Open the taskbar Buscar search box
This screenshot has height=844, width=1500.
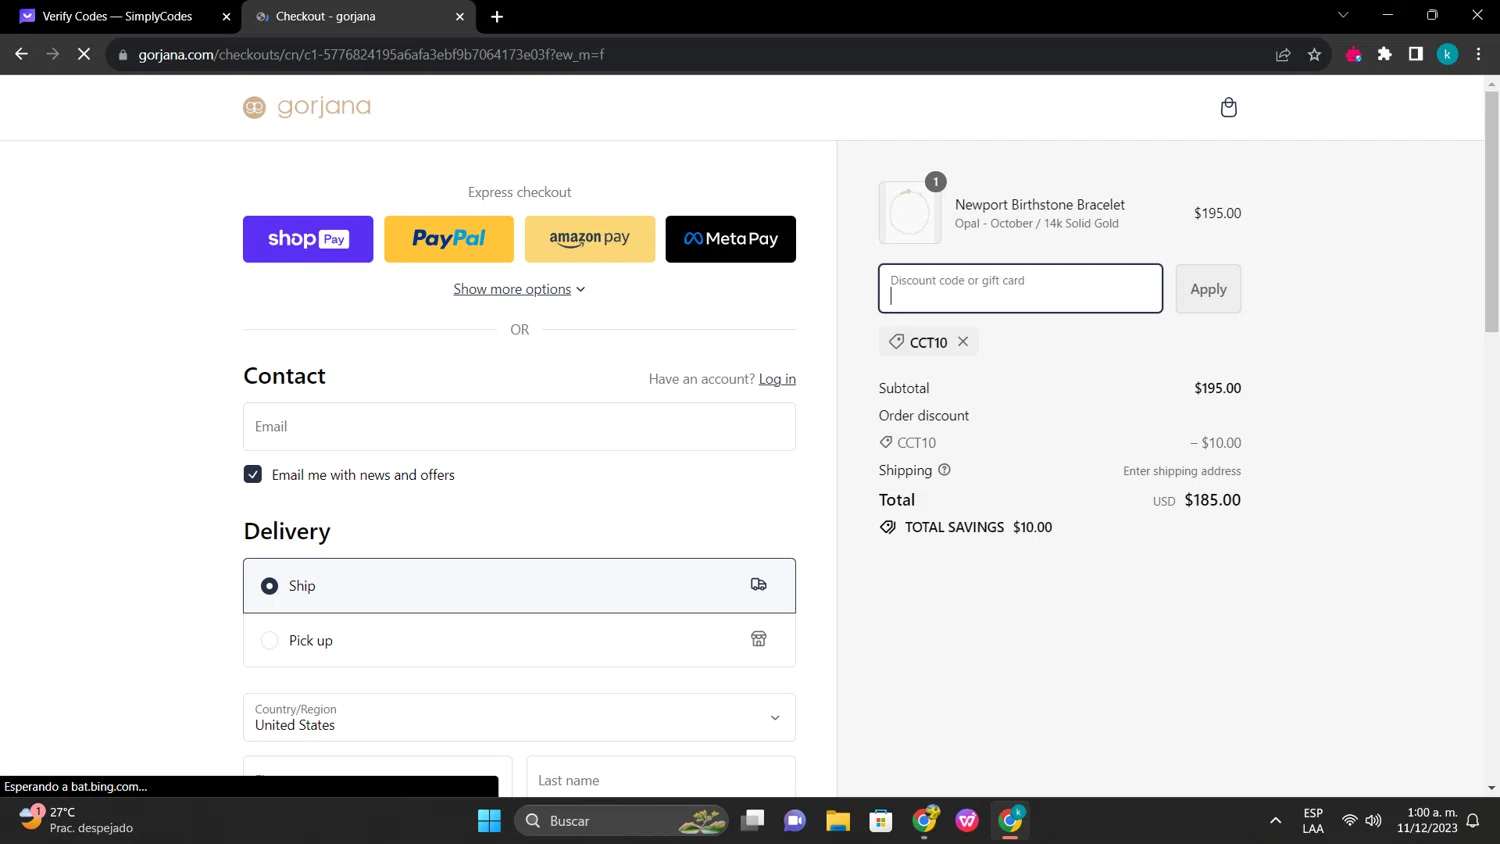[622, 820]
